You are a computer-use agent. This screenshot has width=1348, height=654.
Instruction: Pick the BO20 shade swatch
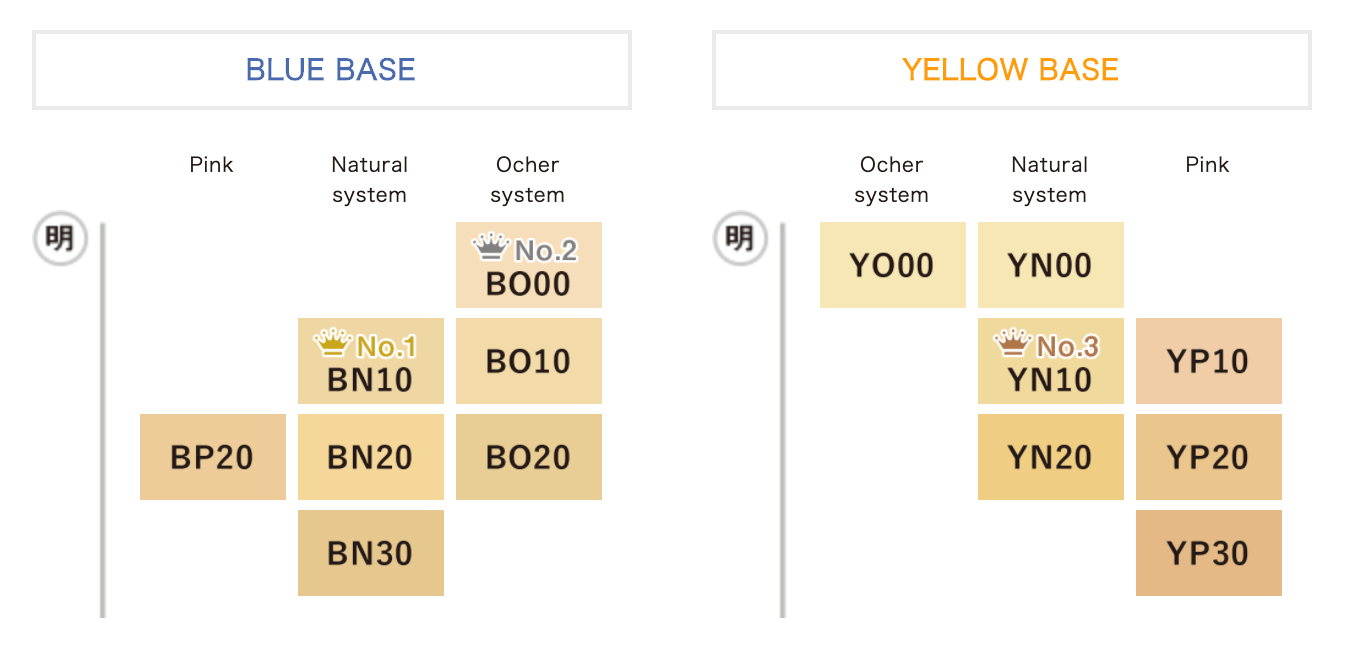529,457
